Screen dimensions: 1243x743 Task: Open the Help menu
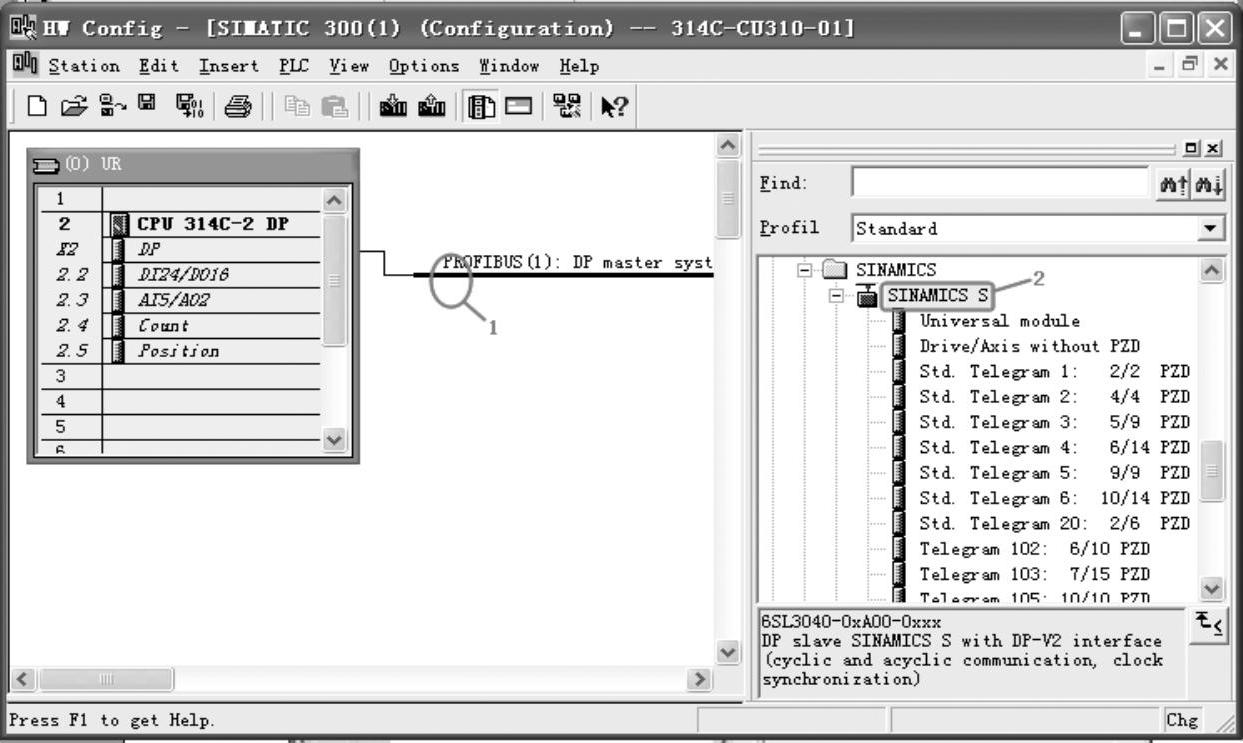coord(579,67)
